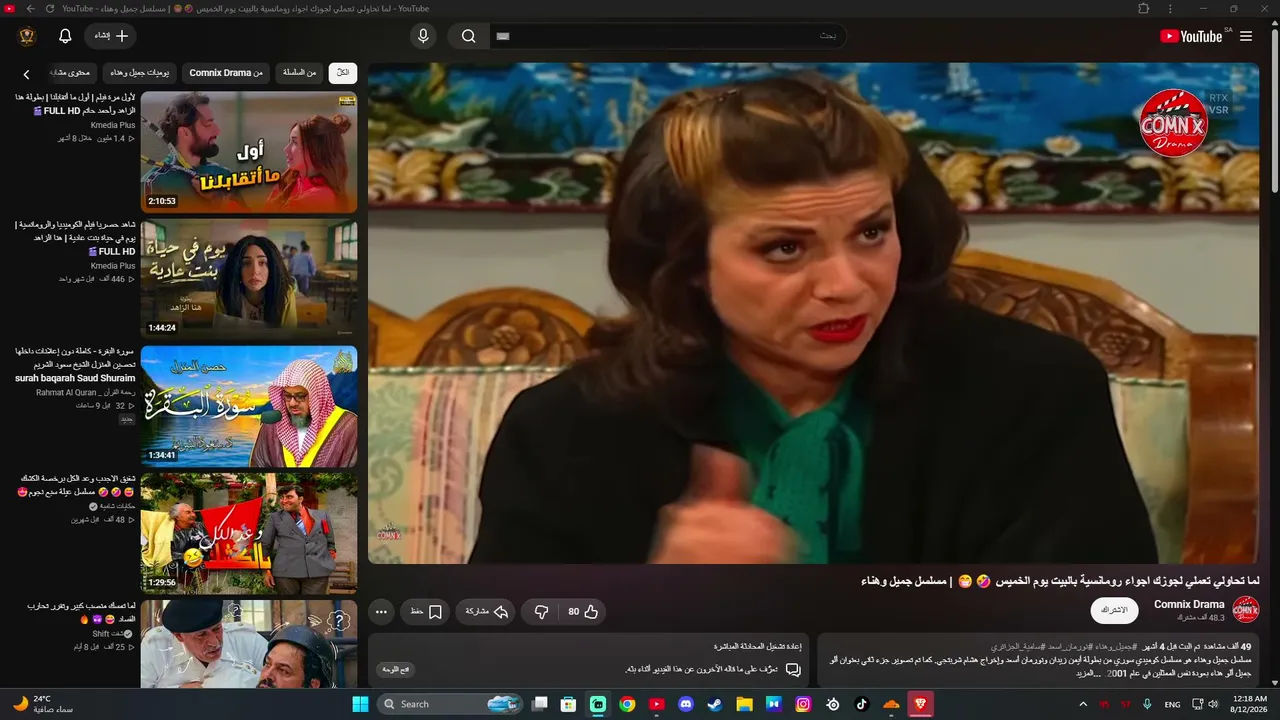
Task: Go back in the browser
Action: pyautogui.click(x=30, y=9)
